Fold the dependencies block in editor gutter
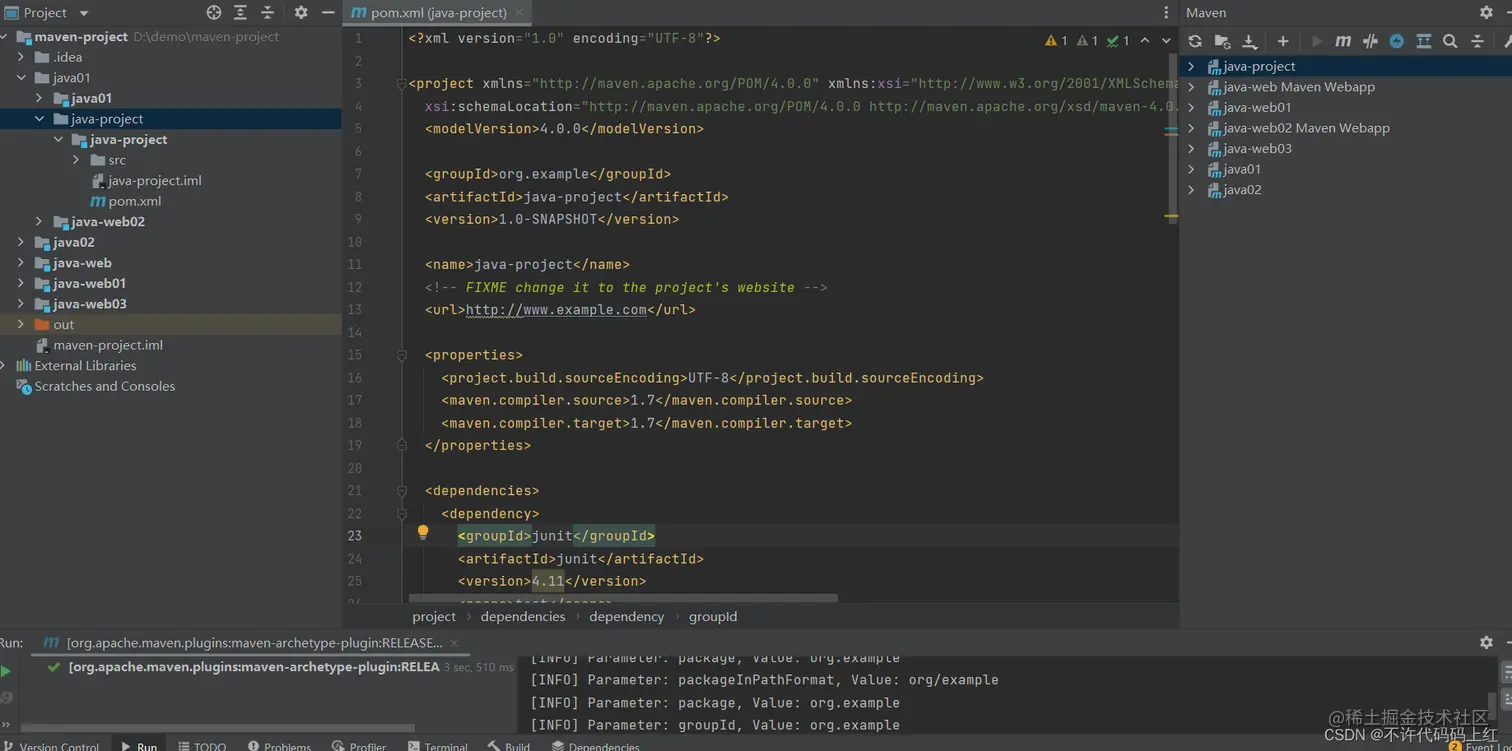This screenshot has width=1512, height=751. point(402,491)
